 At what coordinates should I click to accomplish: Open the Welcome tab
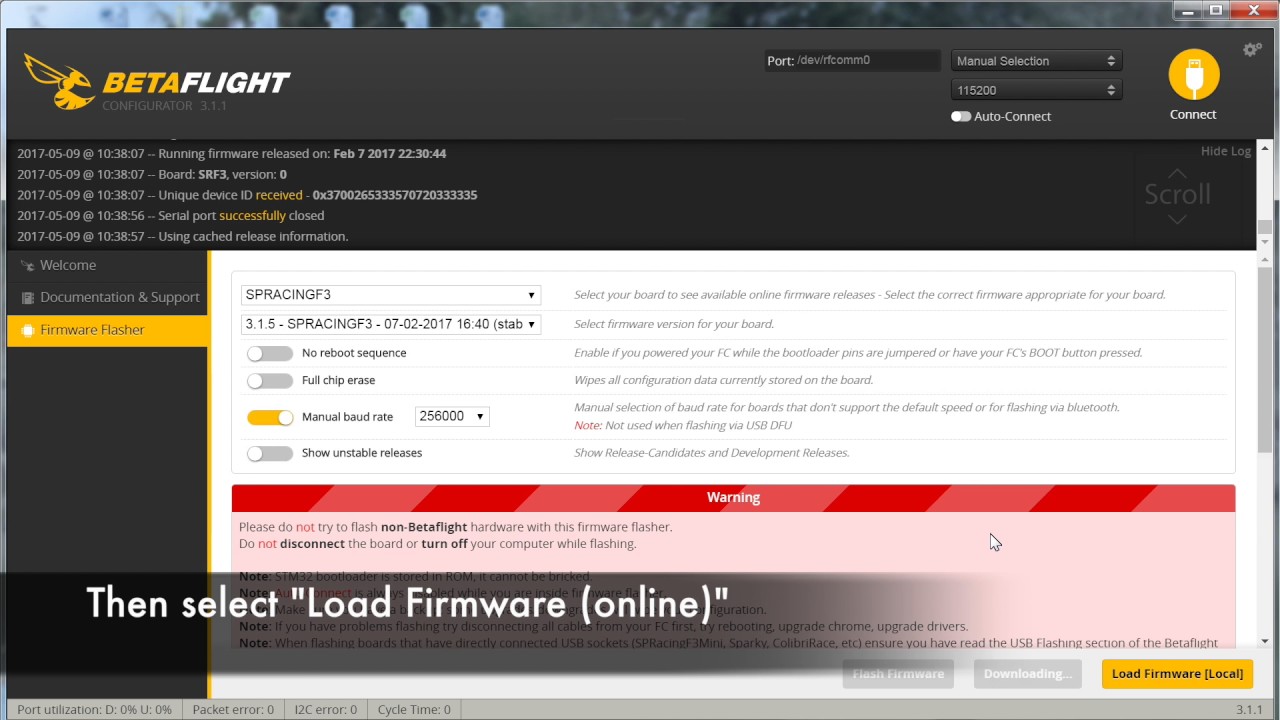pyautogui.click(x=108, y=265)
